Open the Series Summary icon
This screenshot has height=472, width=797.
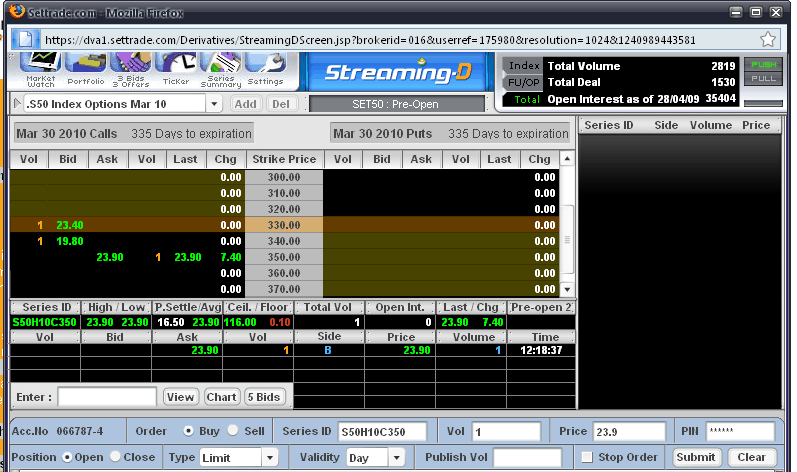click(x=221, y=70)
